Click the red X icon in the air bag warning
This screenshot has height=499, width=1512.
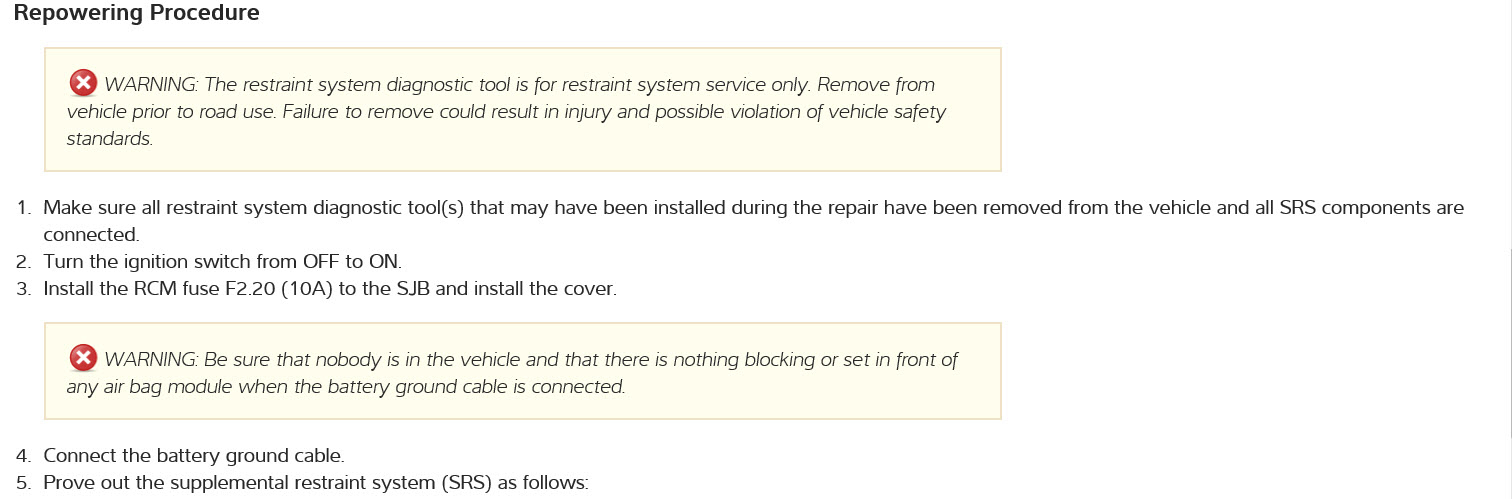83,358
